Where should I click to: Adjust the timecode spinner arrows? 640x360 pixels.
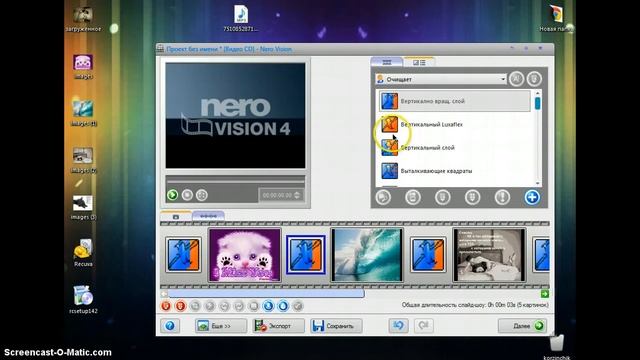[x=297, y=196]
